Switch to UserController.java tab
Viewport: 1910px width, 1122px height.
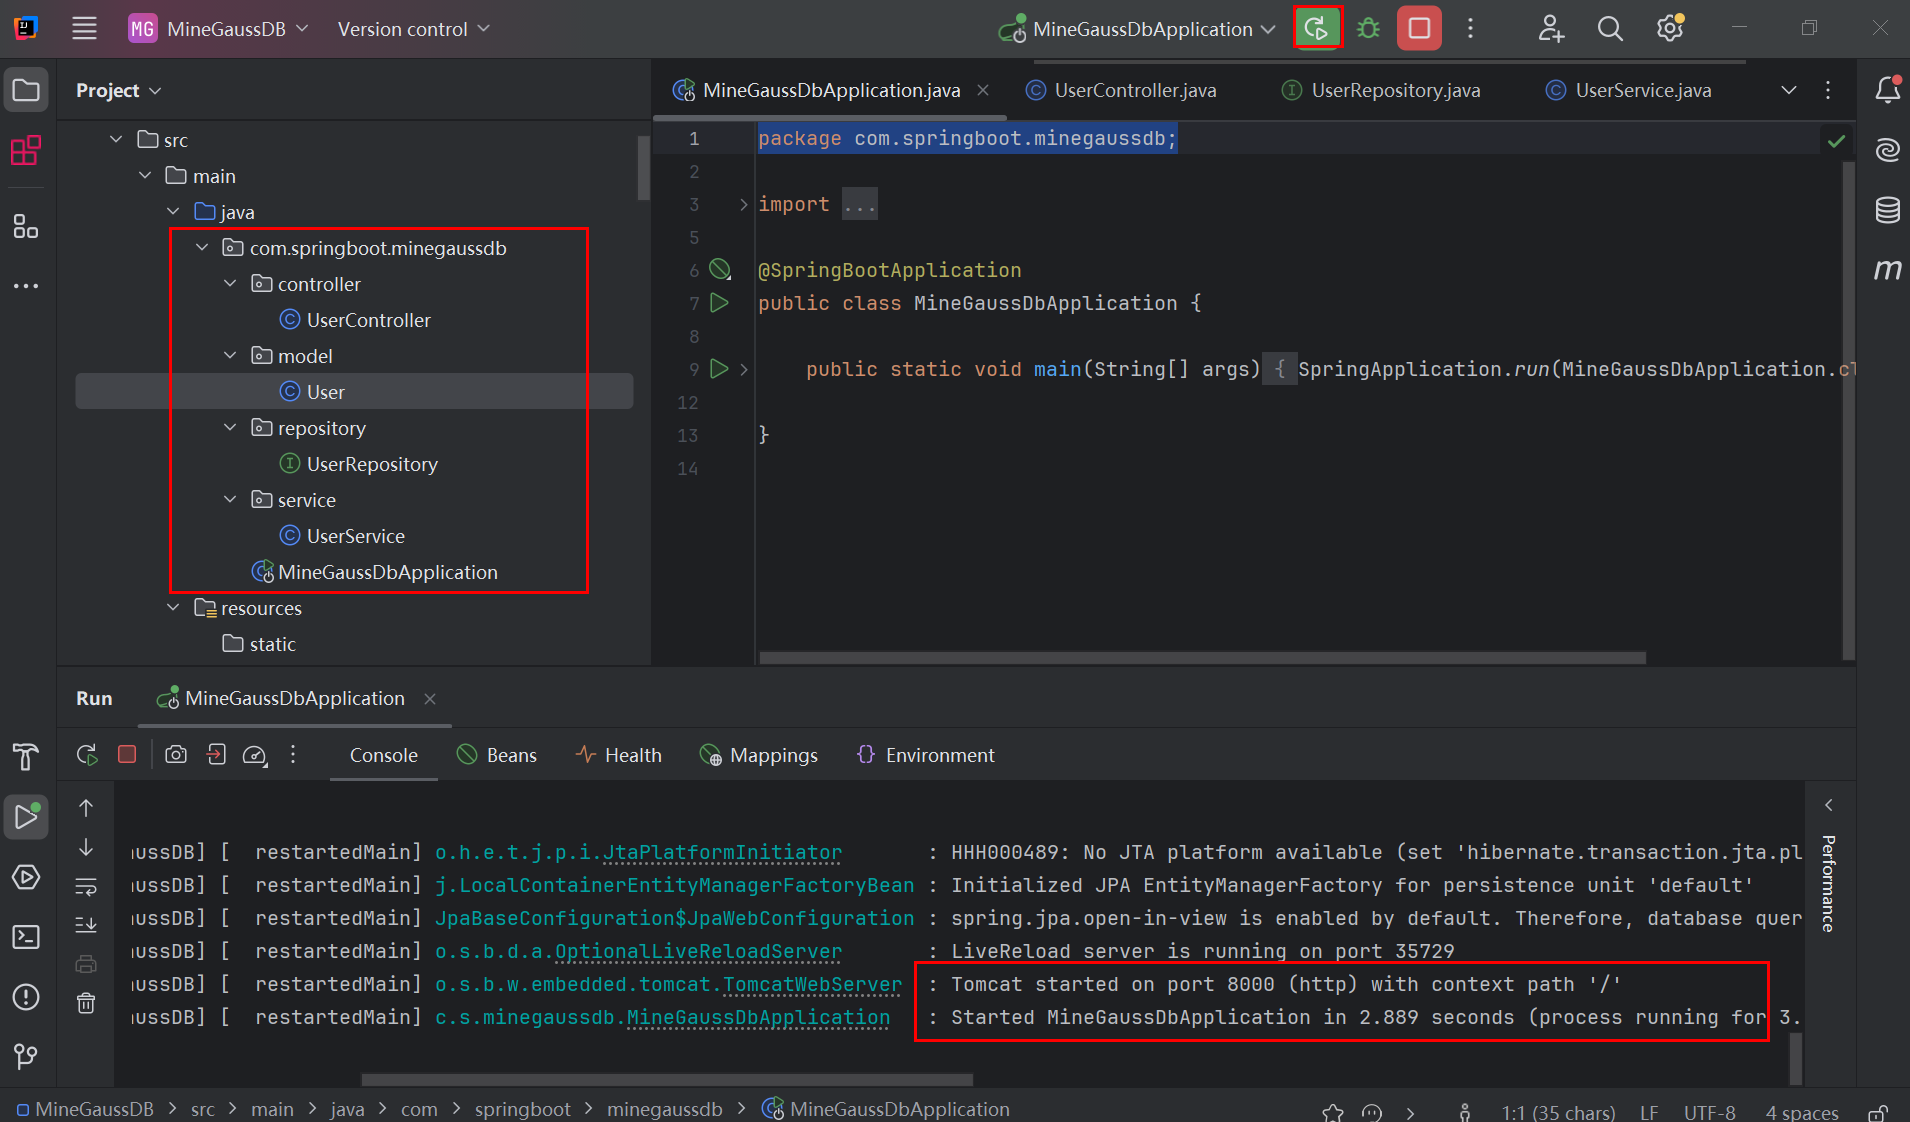point(1122,90)
